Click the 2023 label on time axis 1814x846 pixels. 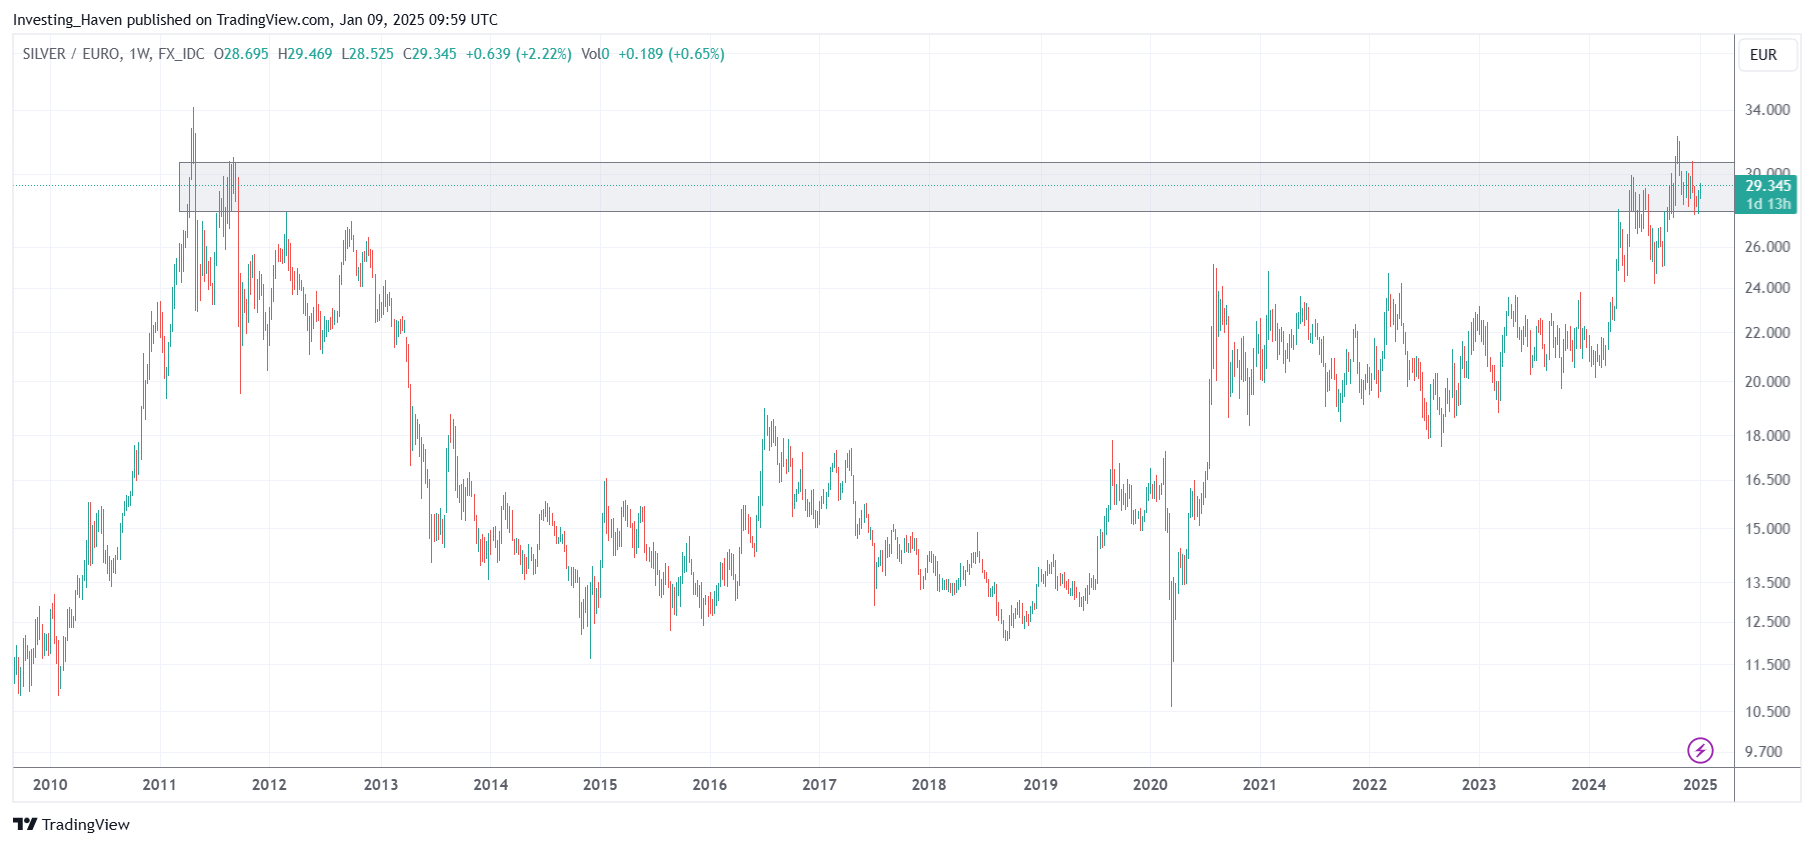(1479, 785)
